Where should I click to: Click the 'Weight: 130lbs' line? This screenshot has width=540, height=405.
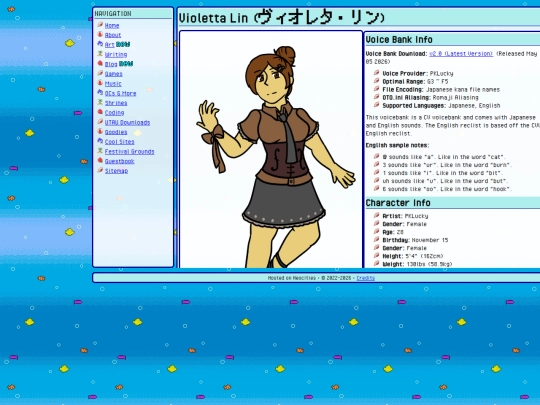coord(417,264)
